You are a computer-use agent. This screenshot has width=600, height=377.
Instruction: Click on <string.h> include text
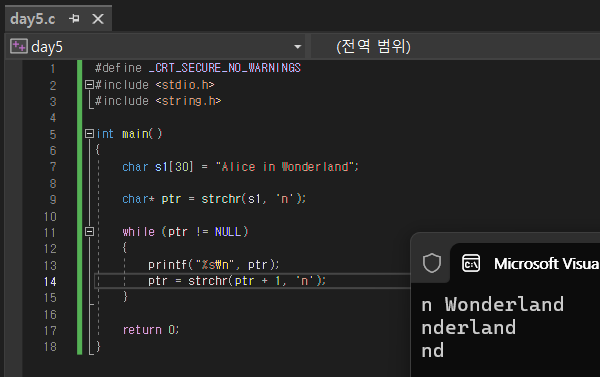pyautogui.click(x=188, y=101)
